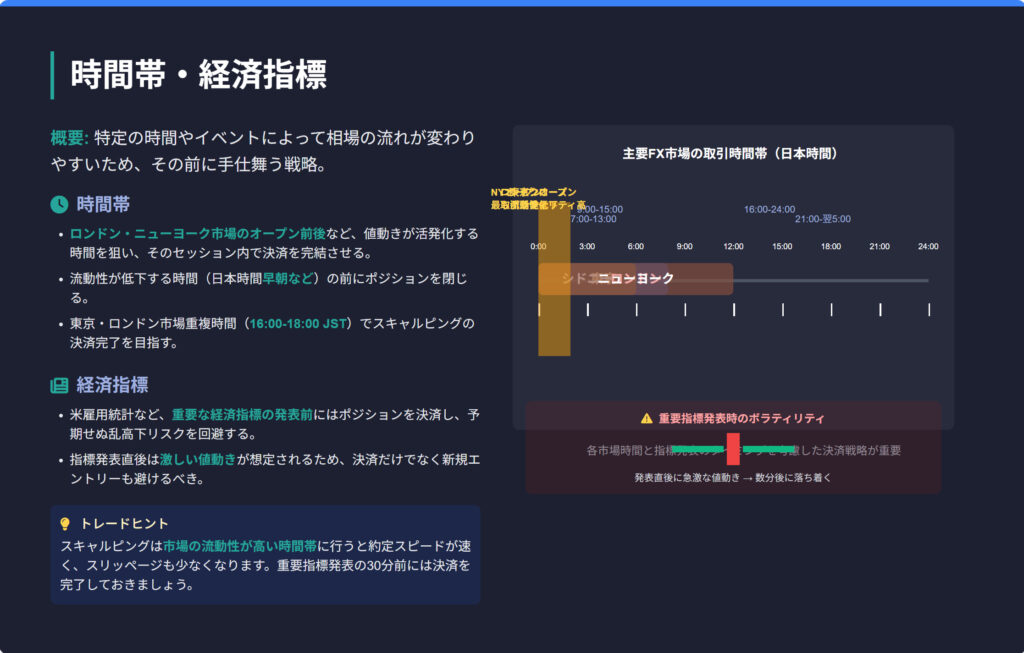
Task: Select the 16:00-24:00 session time label
Action: click(769, 209)
